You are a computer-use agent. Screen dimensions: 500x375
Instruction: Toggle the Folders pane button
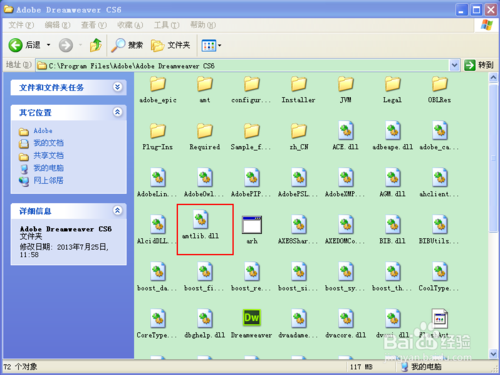(170, 45)
